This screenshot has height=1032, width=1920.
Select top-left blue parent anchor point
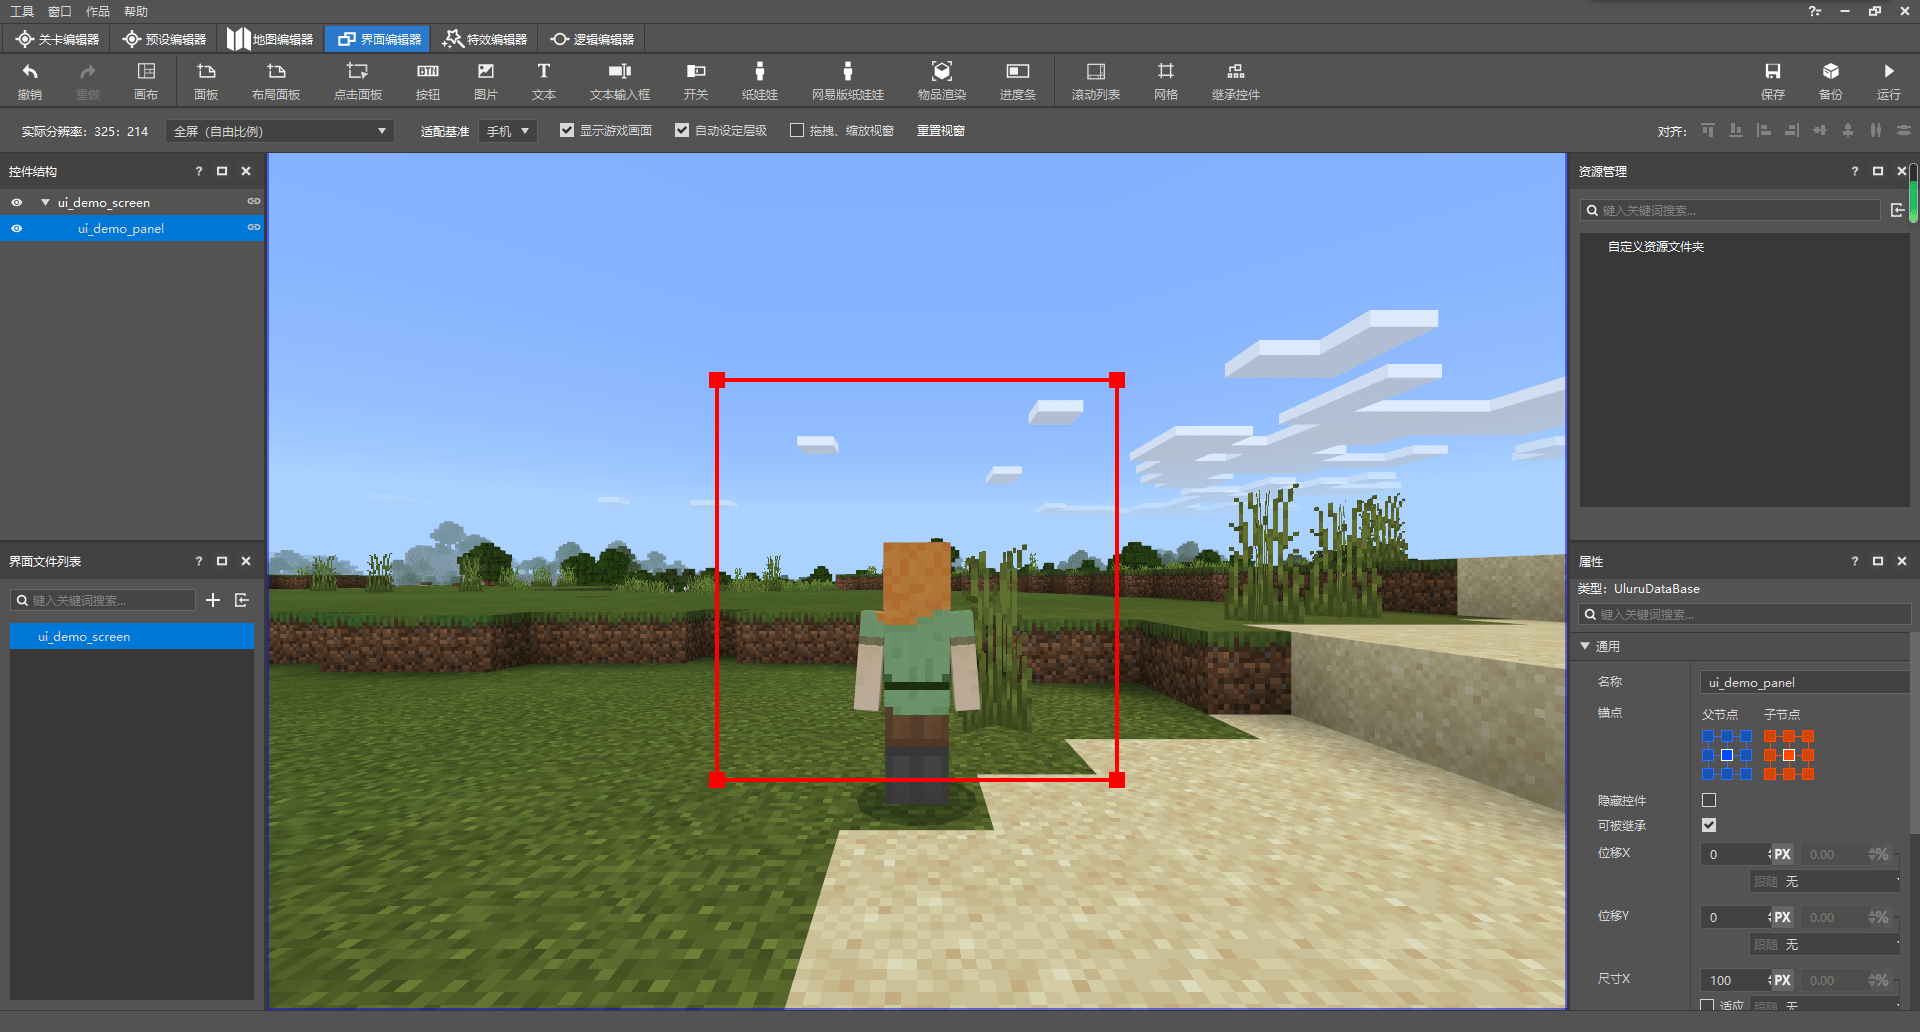click(1708, 736)
